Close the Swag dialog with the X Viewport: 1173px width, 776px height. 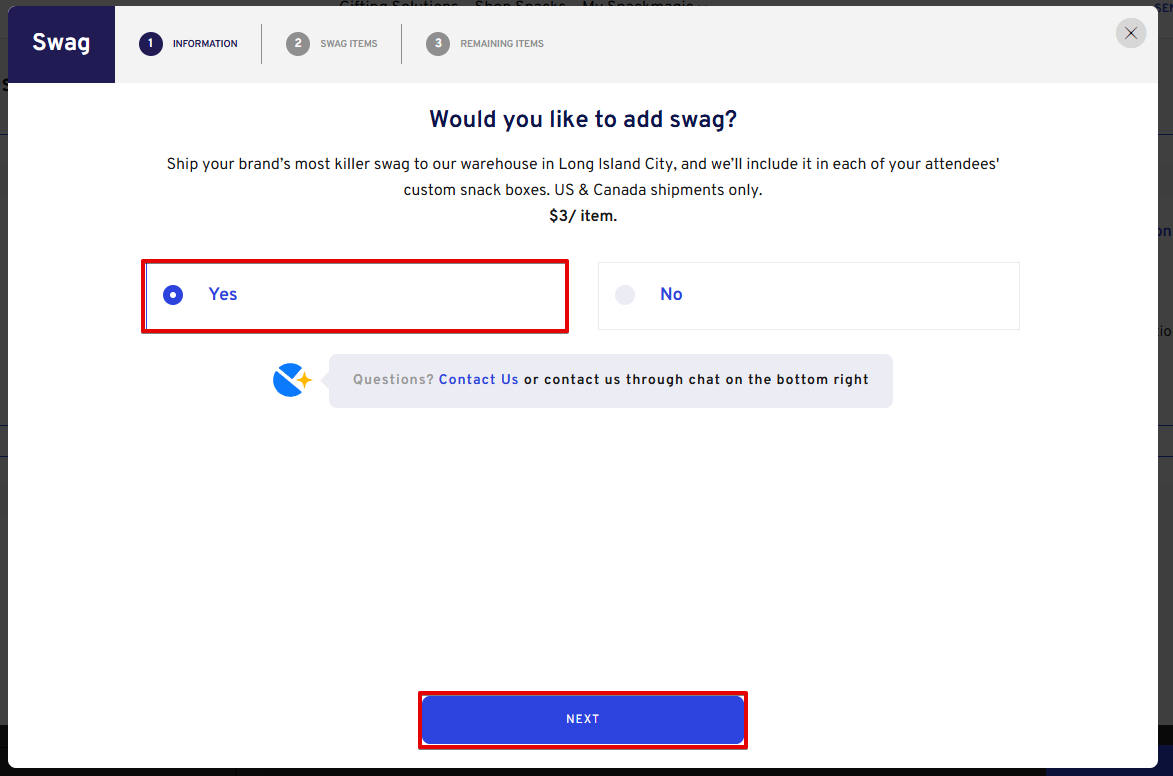coord(1131,33)
